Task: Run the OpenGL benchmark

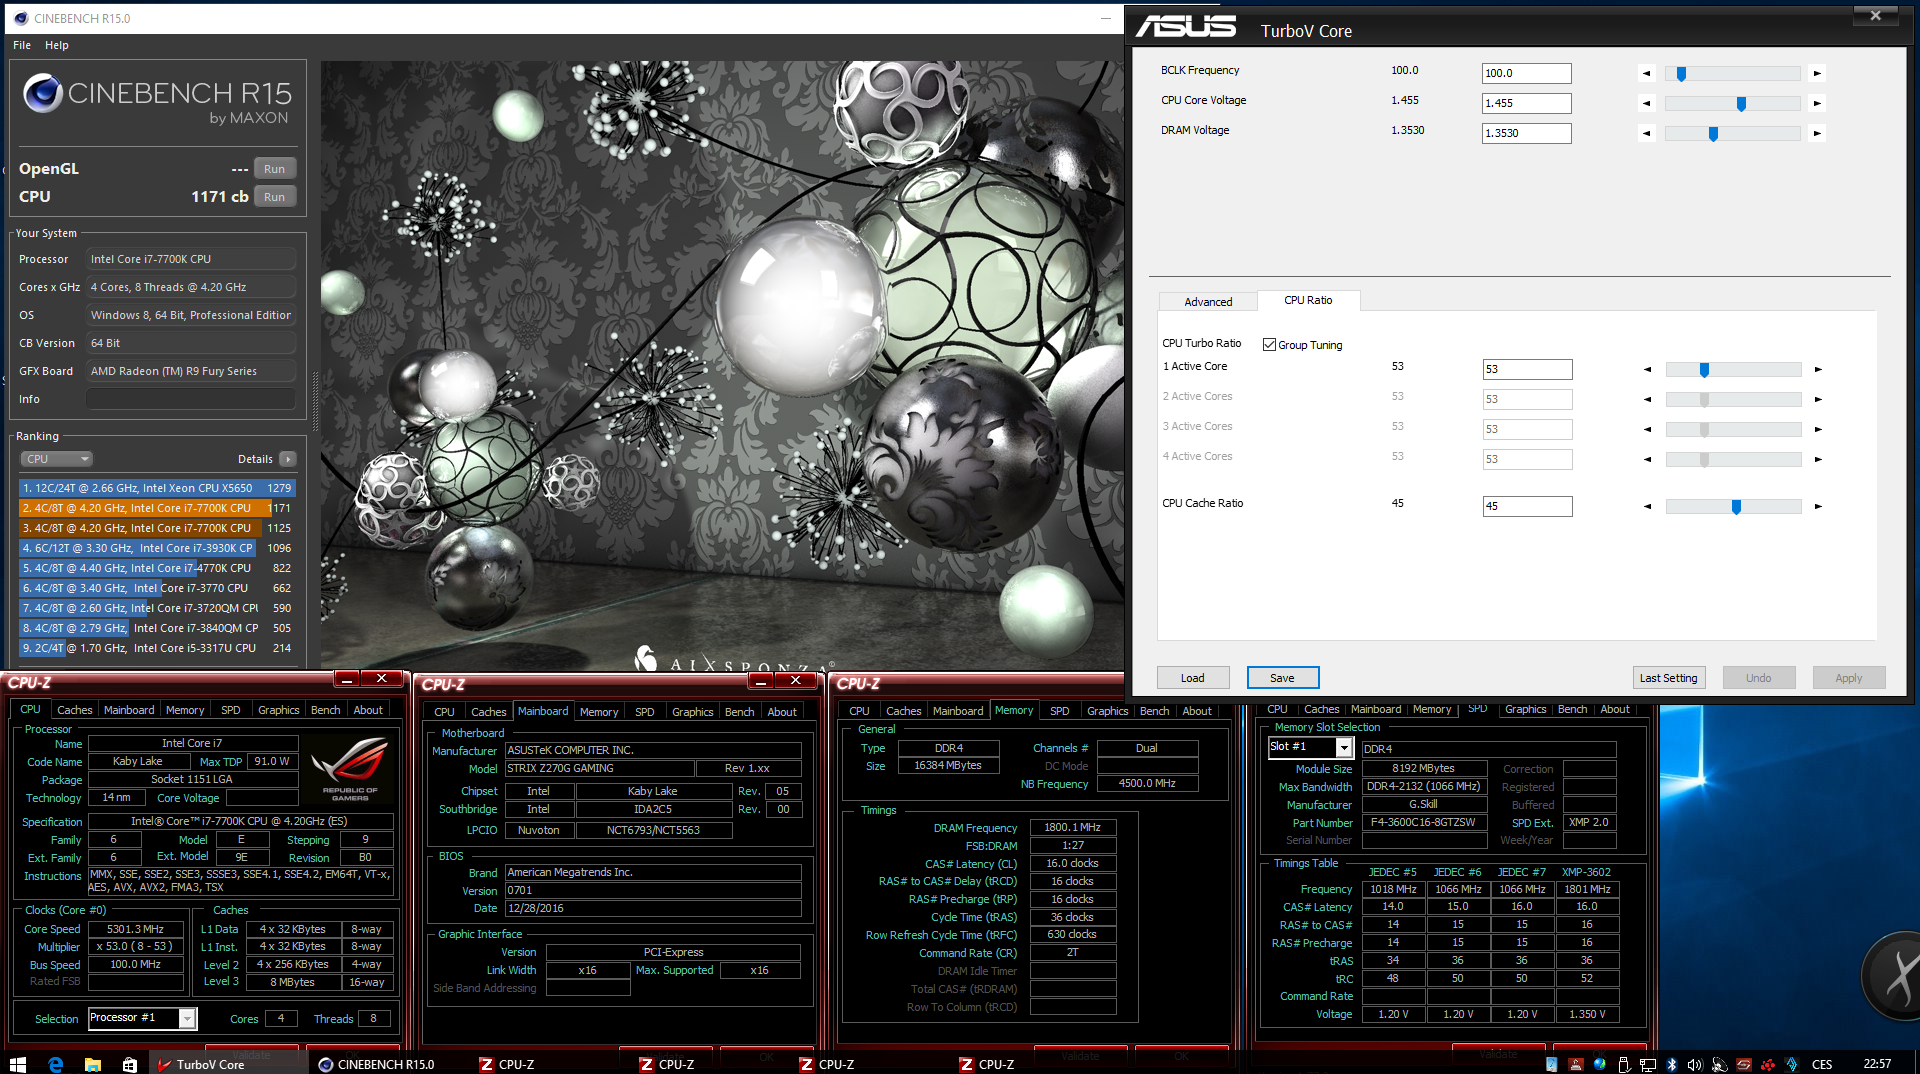Action: [275, 169]
